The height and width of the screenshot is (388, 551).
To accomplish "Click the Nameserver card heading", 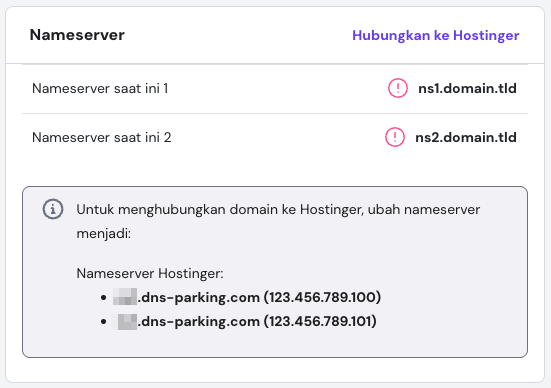I will [x=77, y=35].
